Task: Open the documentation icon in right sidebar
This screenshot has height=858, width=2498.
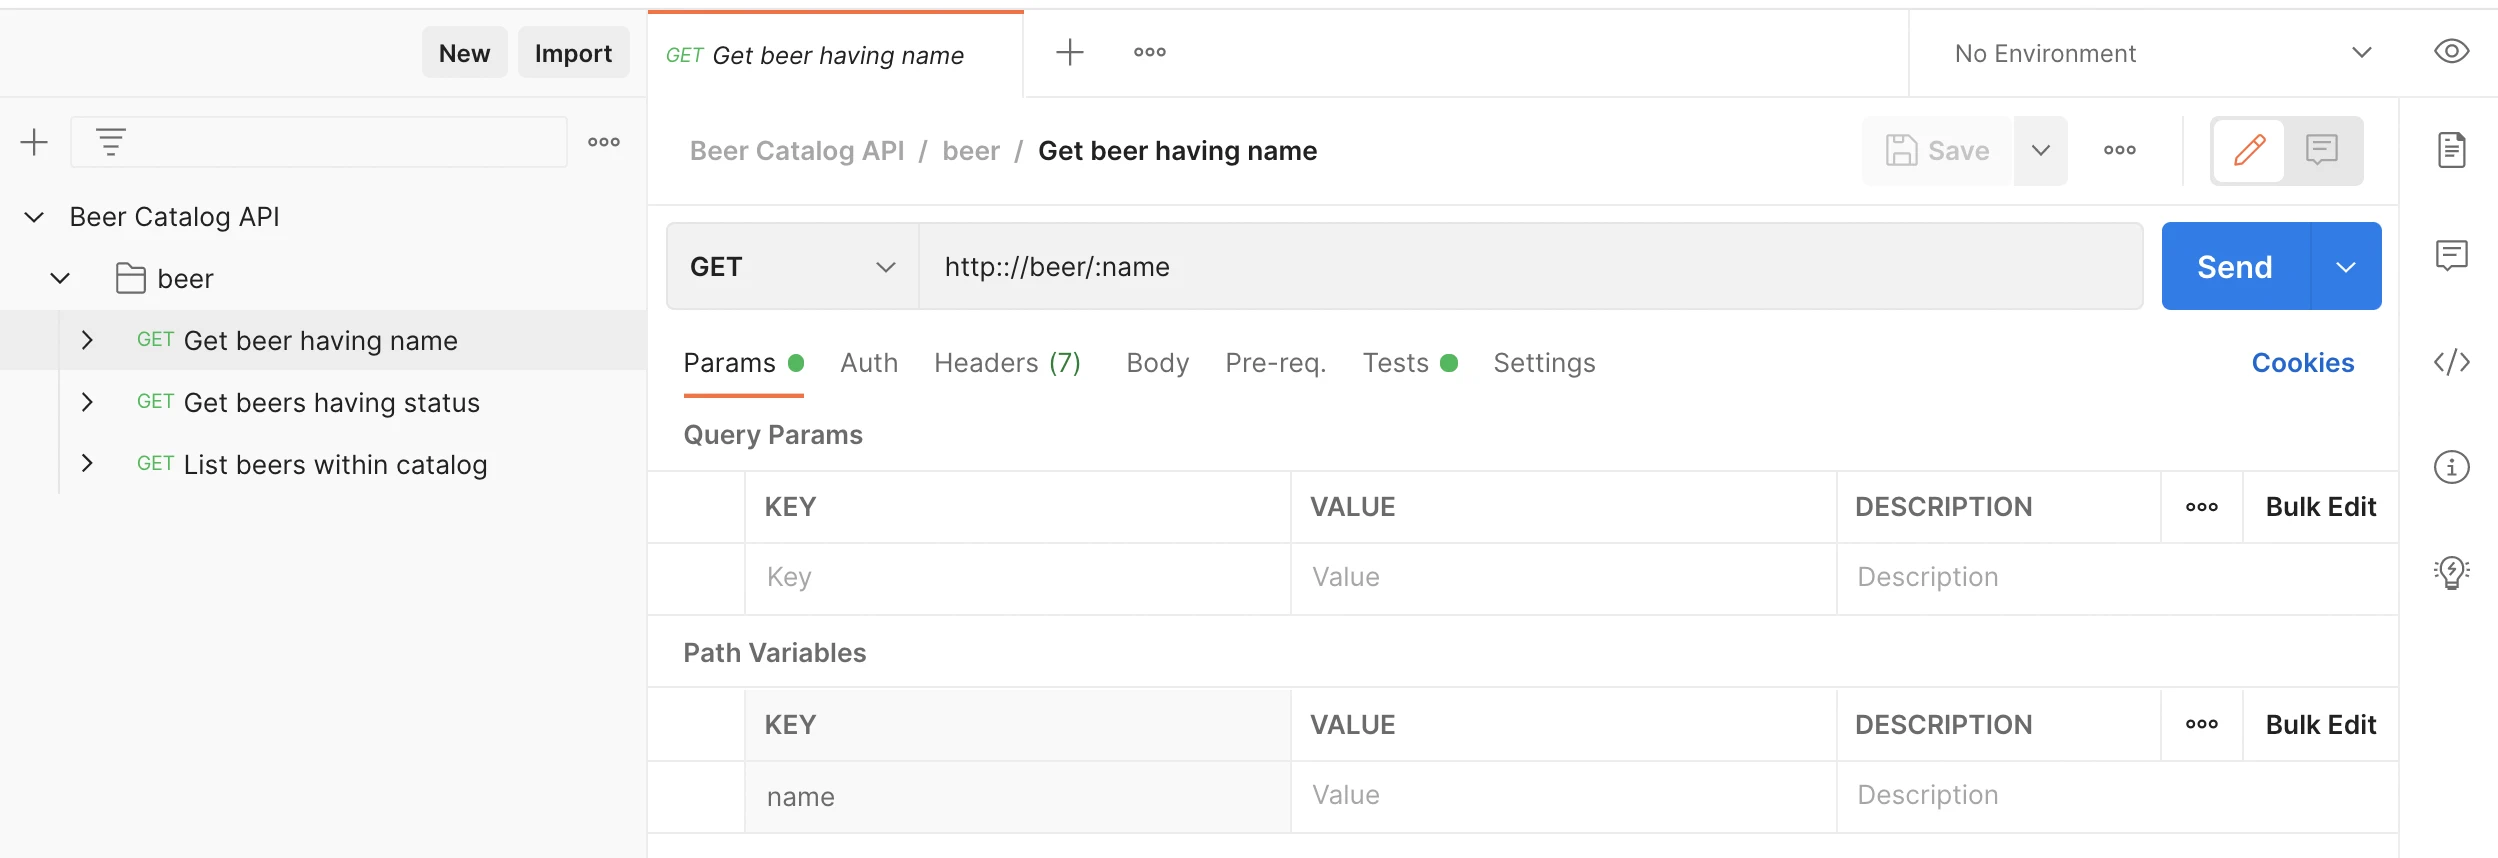Action: coord(2451,150)
